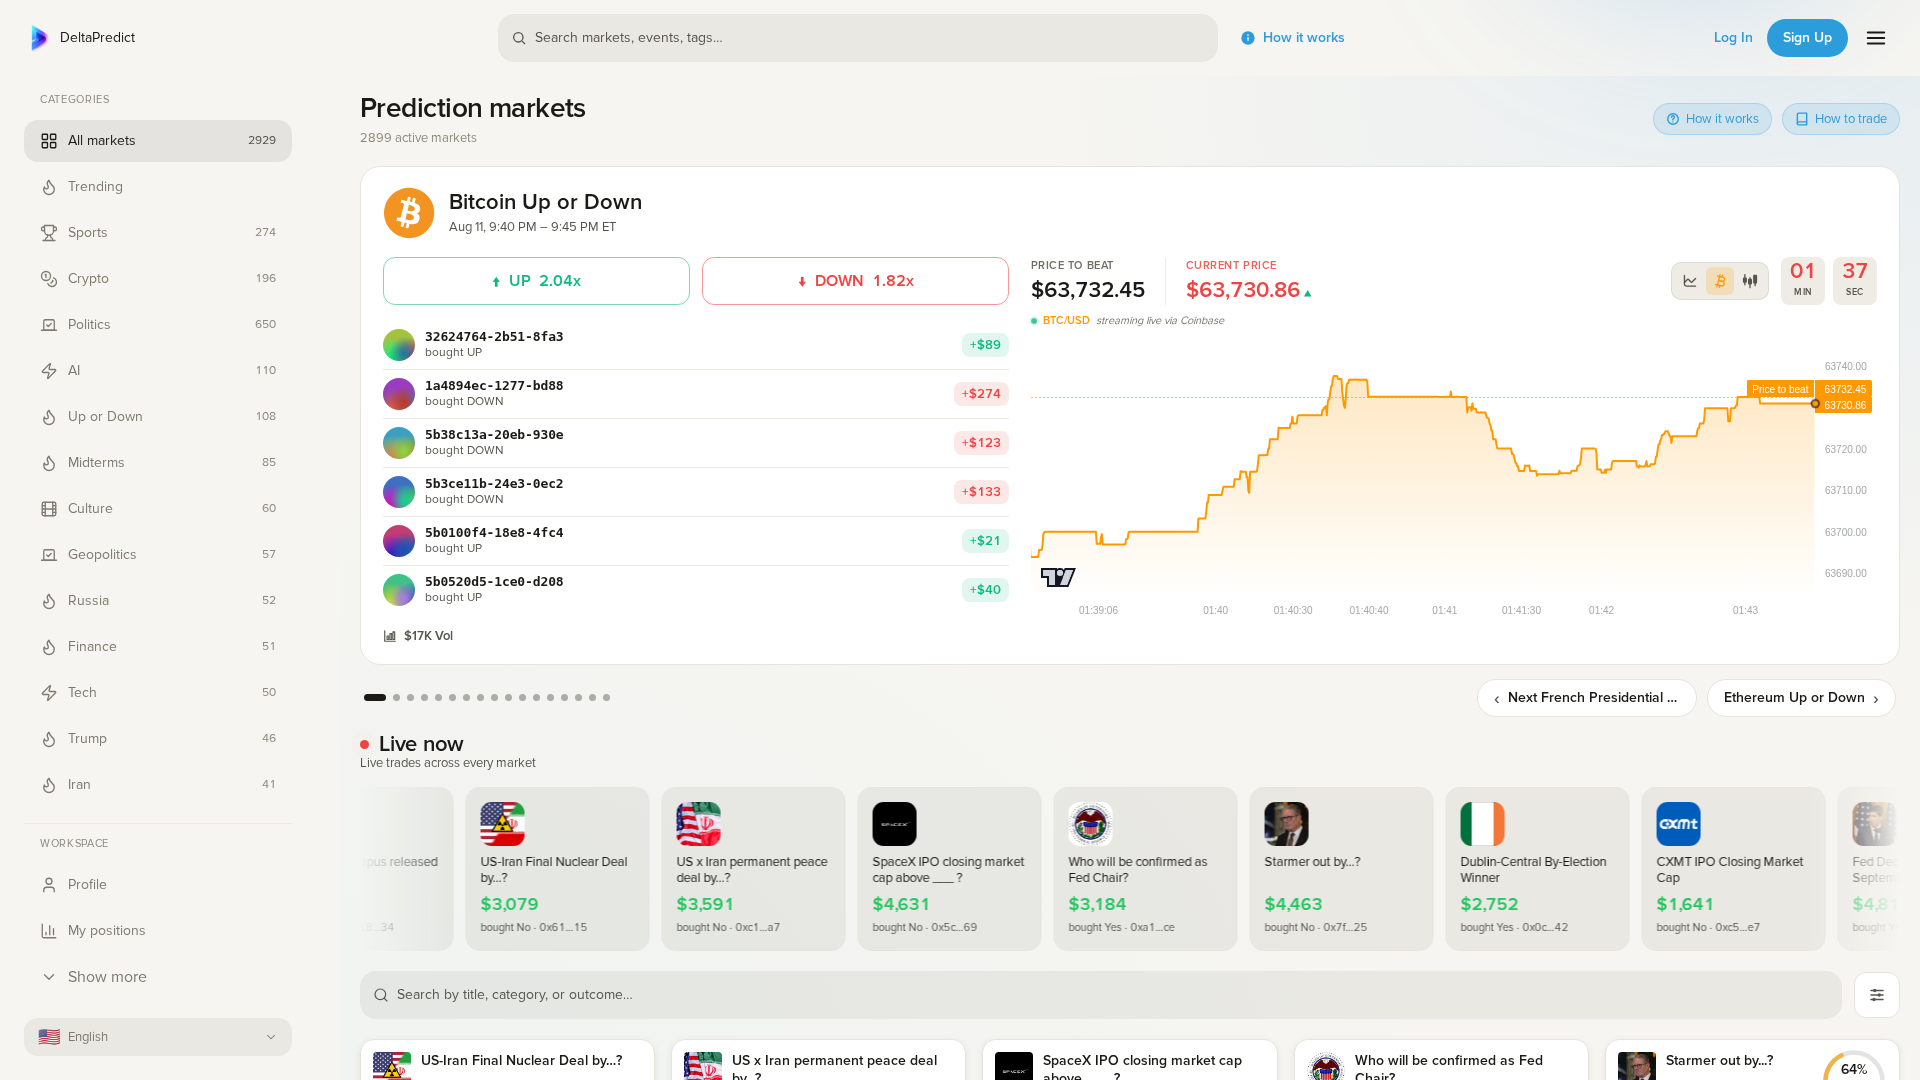Select Up or Down category
Image resolution: width=1920 pixels, height=1080 pixels.
(158, 417)
